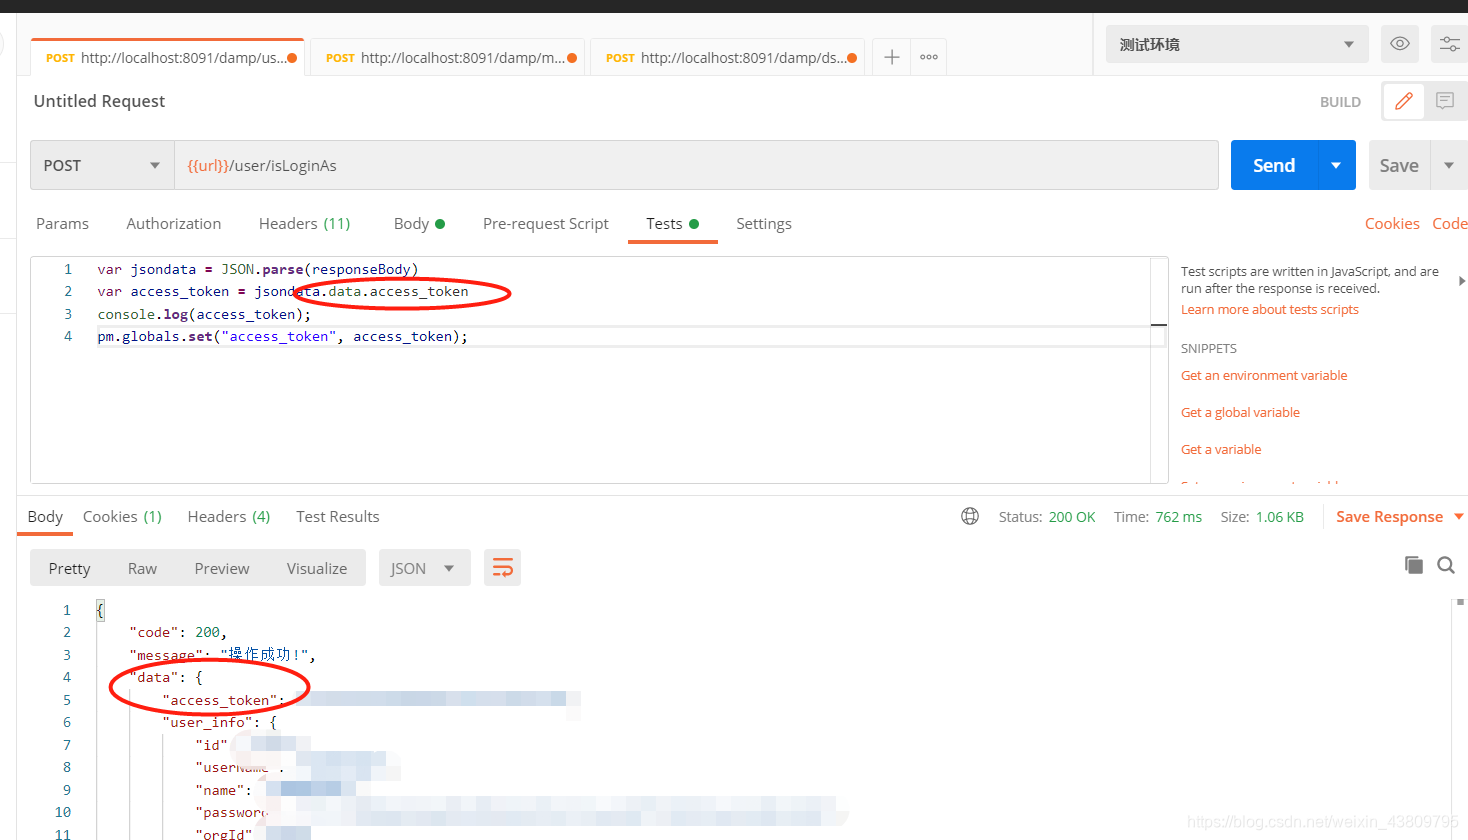Switch to the Settings tab
Screen dimensions: 1468x840
click(764, 223)
